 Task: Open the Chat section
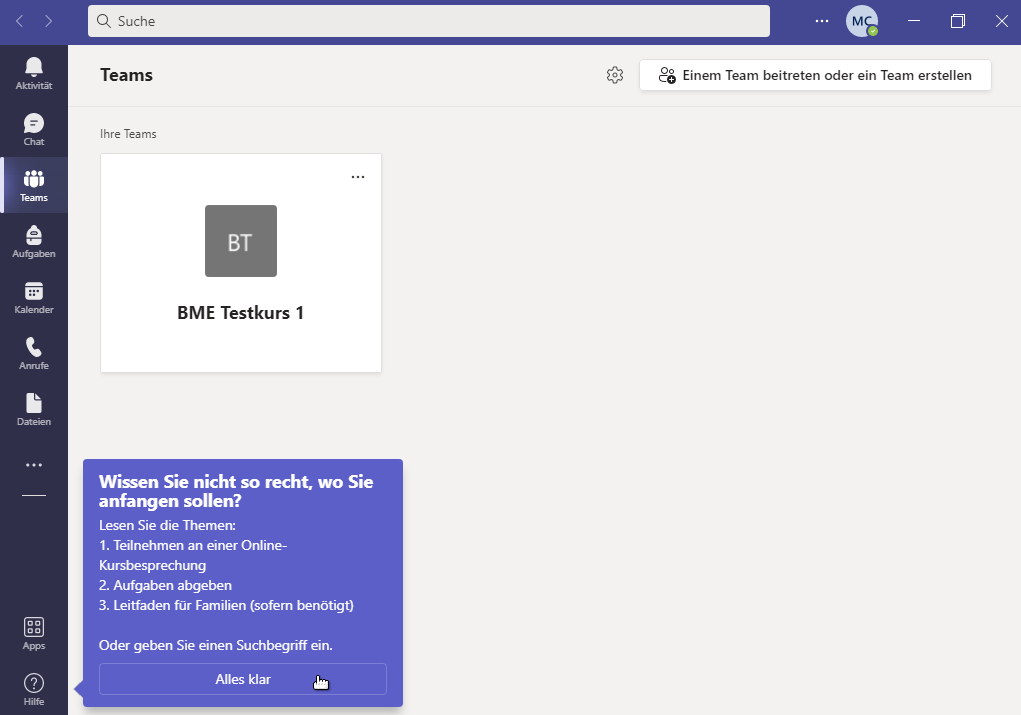(34, 129)
